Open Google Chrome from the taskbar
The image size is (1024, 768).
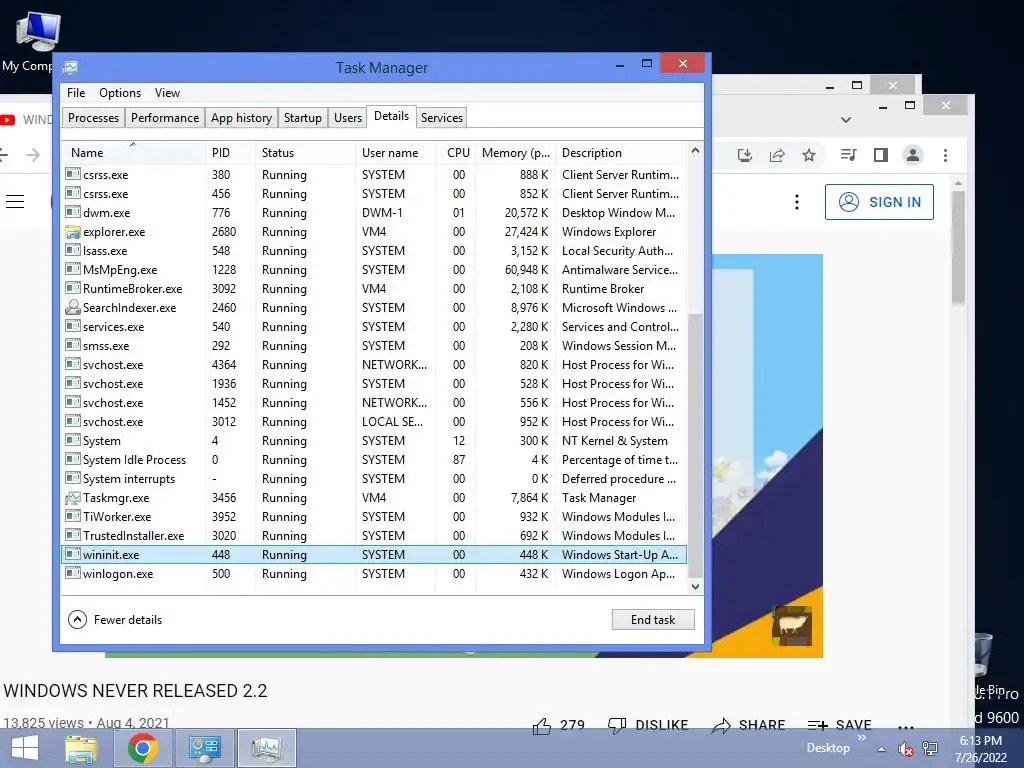pos(142,748)
